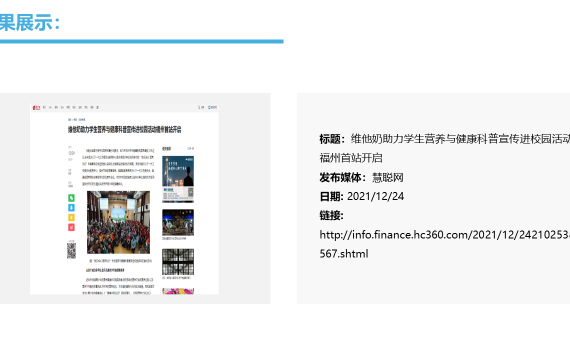570x360 pixels.
Task: Click the green WeChat share icon
Action: (x=71, y=198)
